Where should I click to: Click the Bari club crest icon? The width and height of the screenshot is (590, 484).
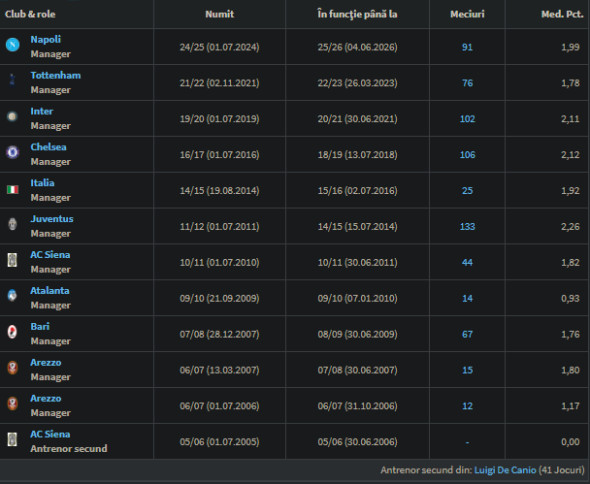click(12, 332)
